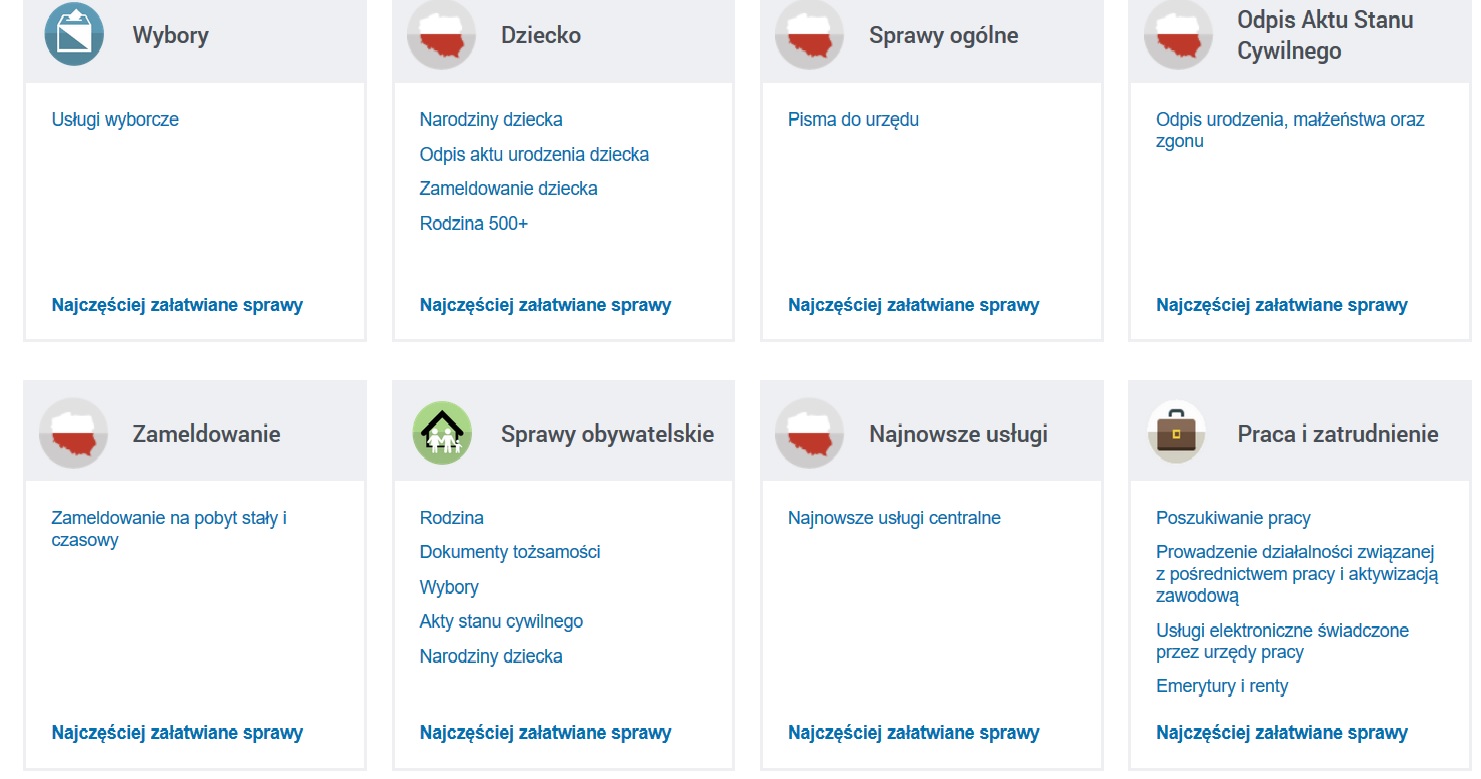Screen dimensions: 1481x779
Task: Select the Rodzina 500+ link
Action: coord(474,224)
